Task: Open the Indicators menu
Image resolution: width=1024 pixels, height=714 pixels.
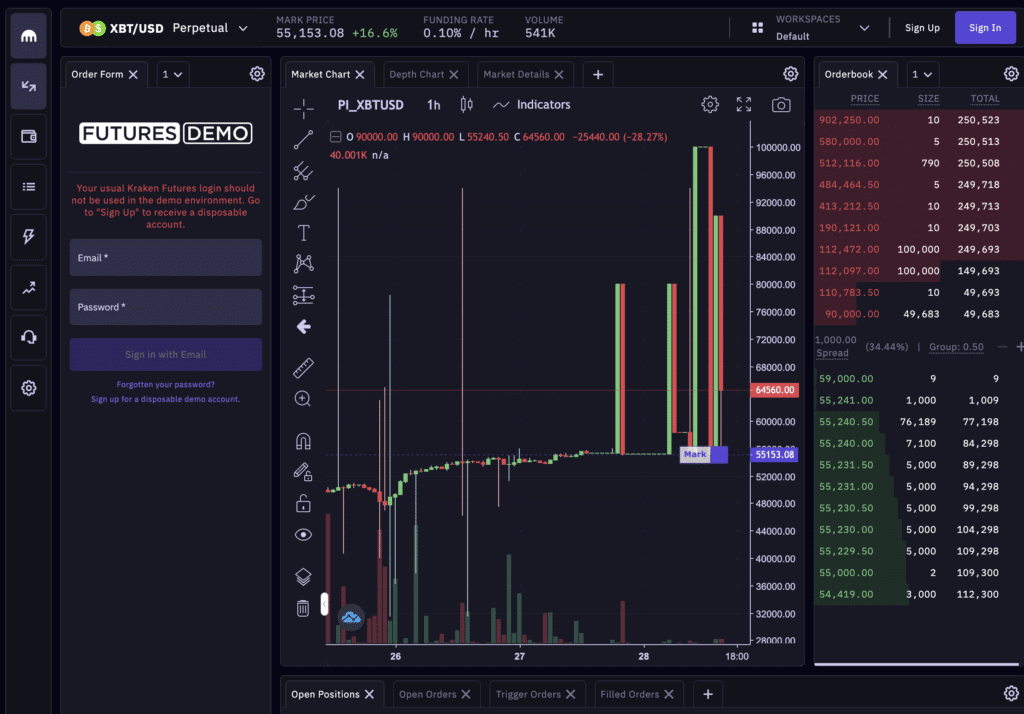Action: pyautogui.click(x=532, y=105)
